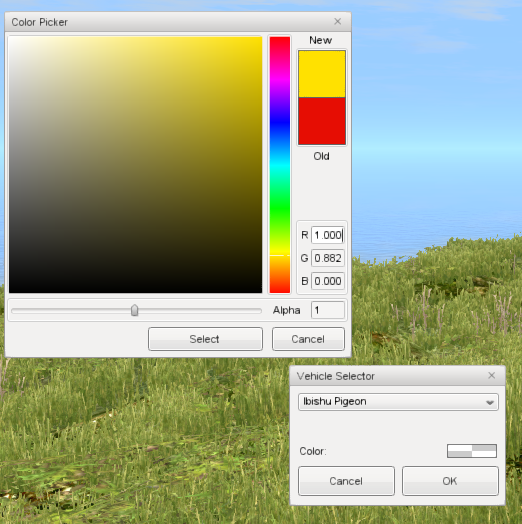Click the Vehicle Selector title bar
Viewport: 522px width, 524px height.
coord(397,376)
